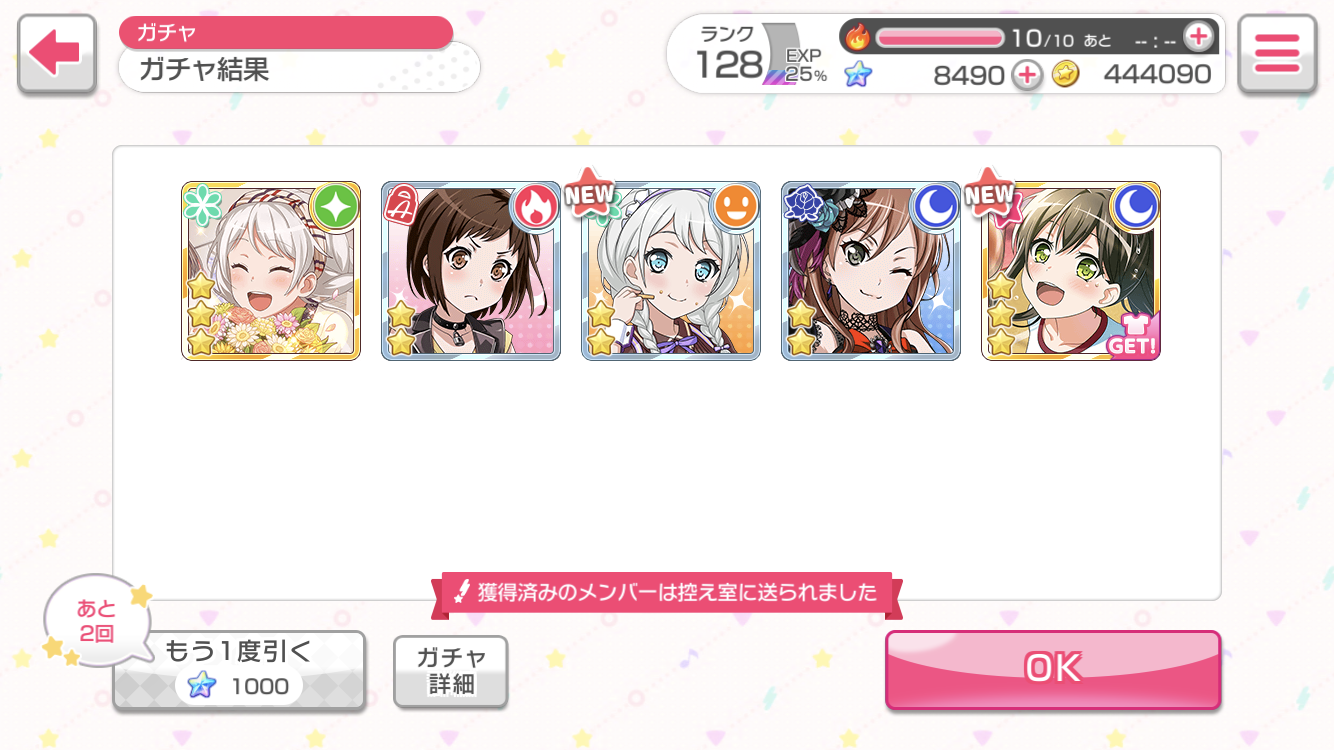
Task: Click the ガチャ pink header tab
Action: coord(286,32)
